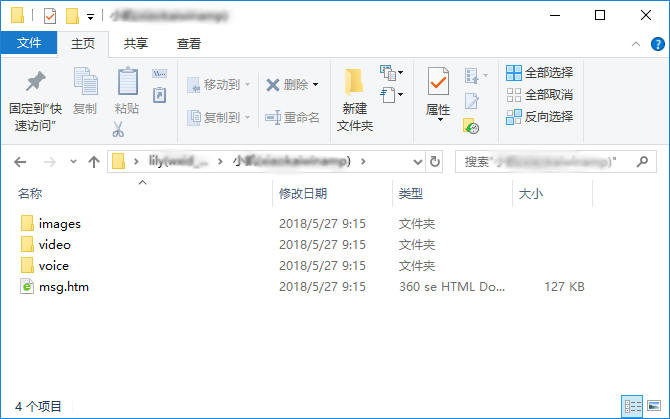The image size is (670, 419).
Task: Switch to the Home (主页) tab
Action: [83, 44]
